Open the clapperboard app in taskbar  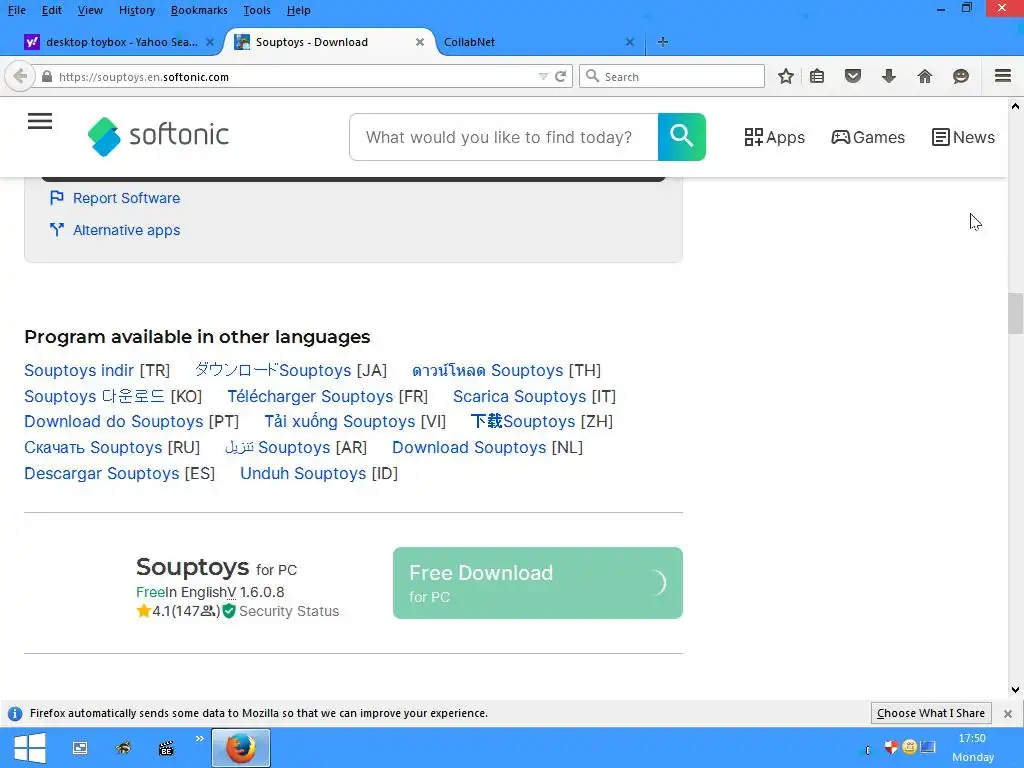[x=167, y=748]
